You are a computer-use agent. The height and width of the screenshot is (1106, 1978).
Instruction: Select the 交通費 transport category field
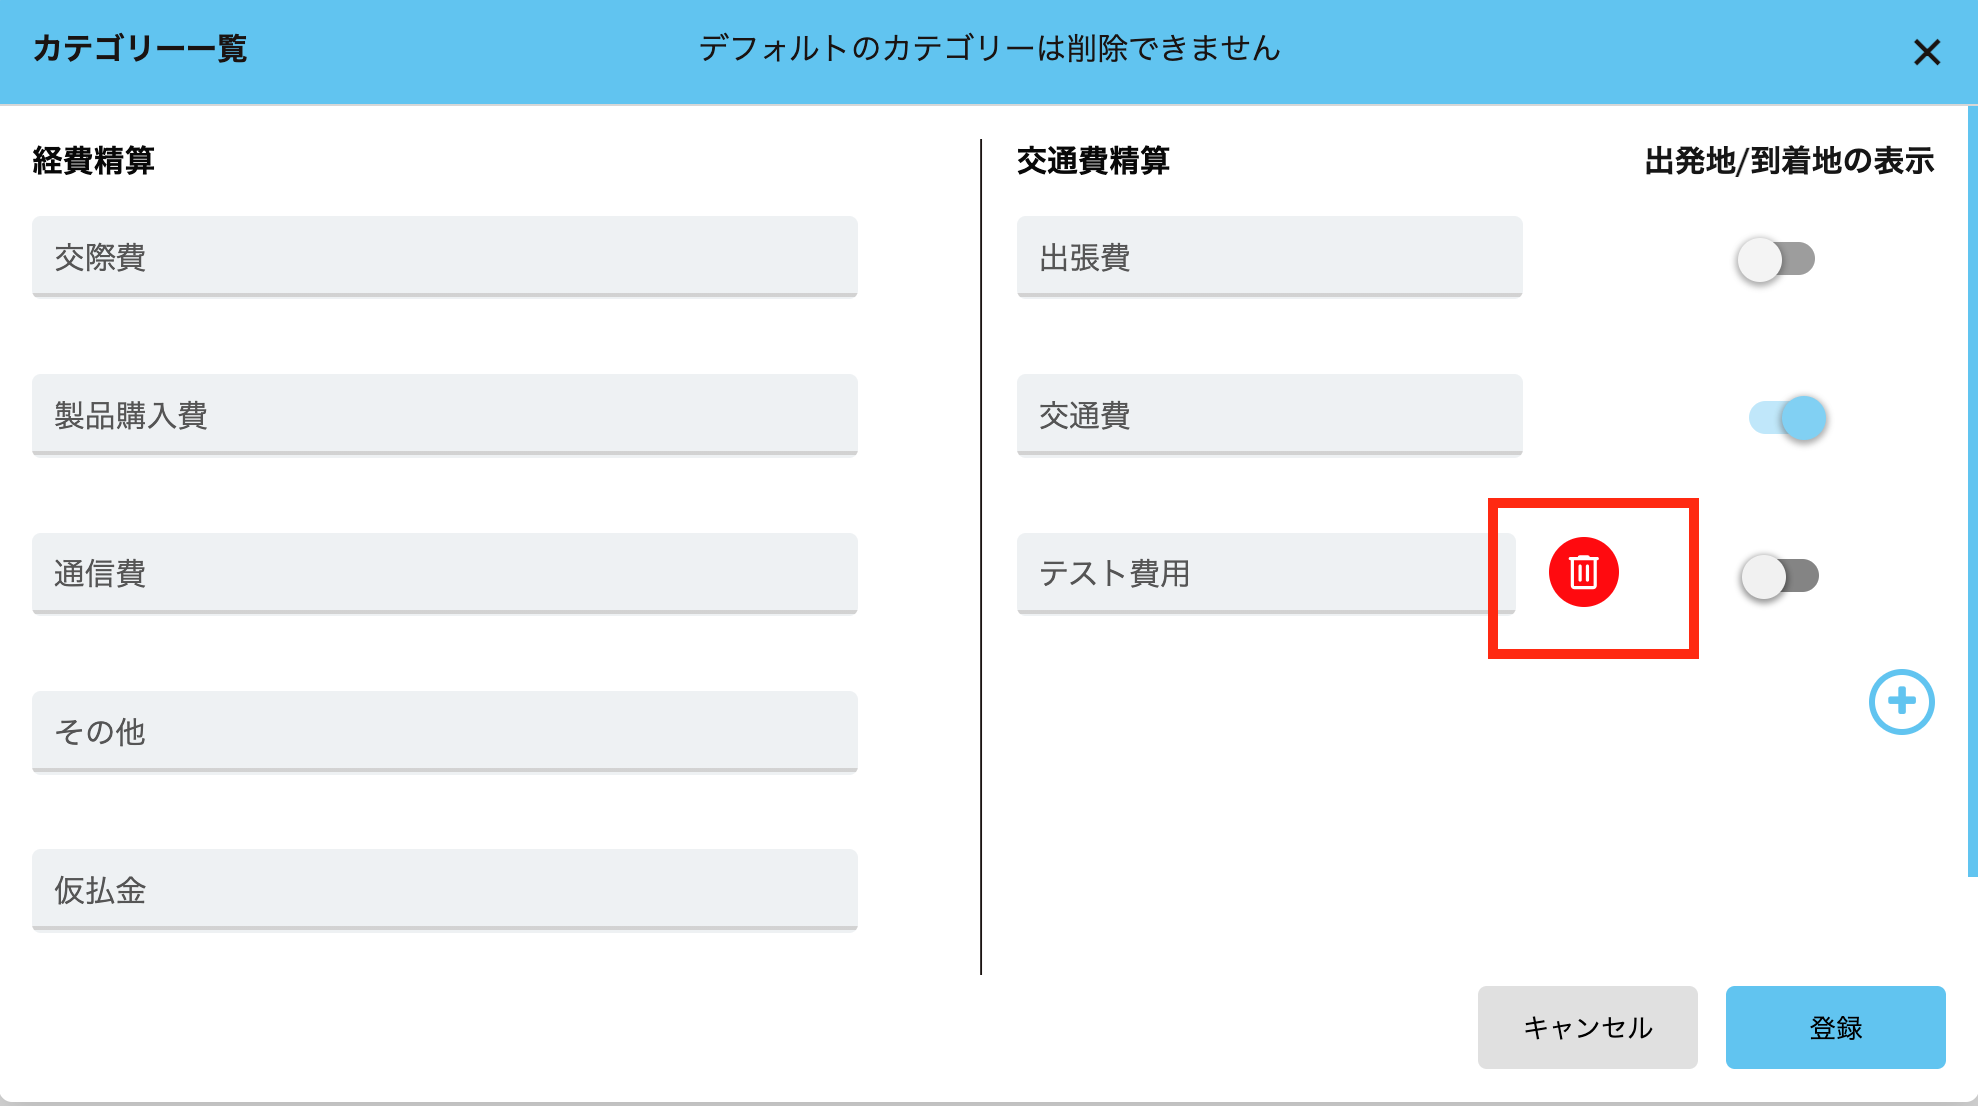tap(1269, 415)
